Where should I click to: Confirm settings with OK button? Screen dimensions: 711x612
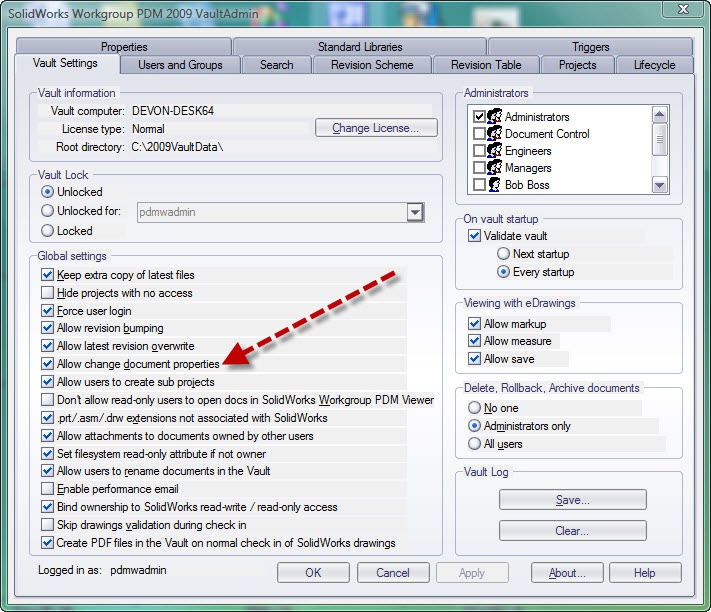313,573
